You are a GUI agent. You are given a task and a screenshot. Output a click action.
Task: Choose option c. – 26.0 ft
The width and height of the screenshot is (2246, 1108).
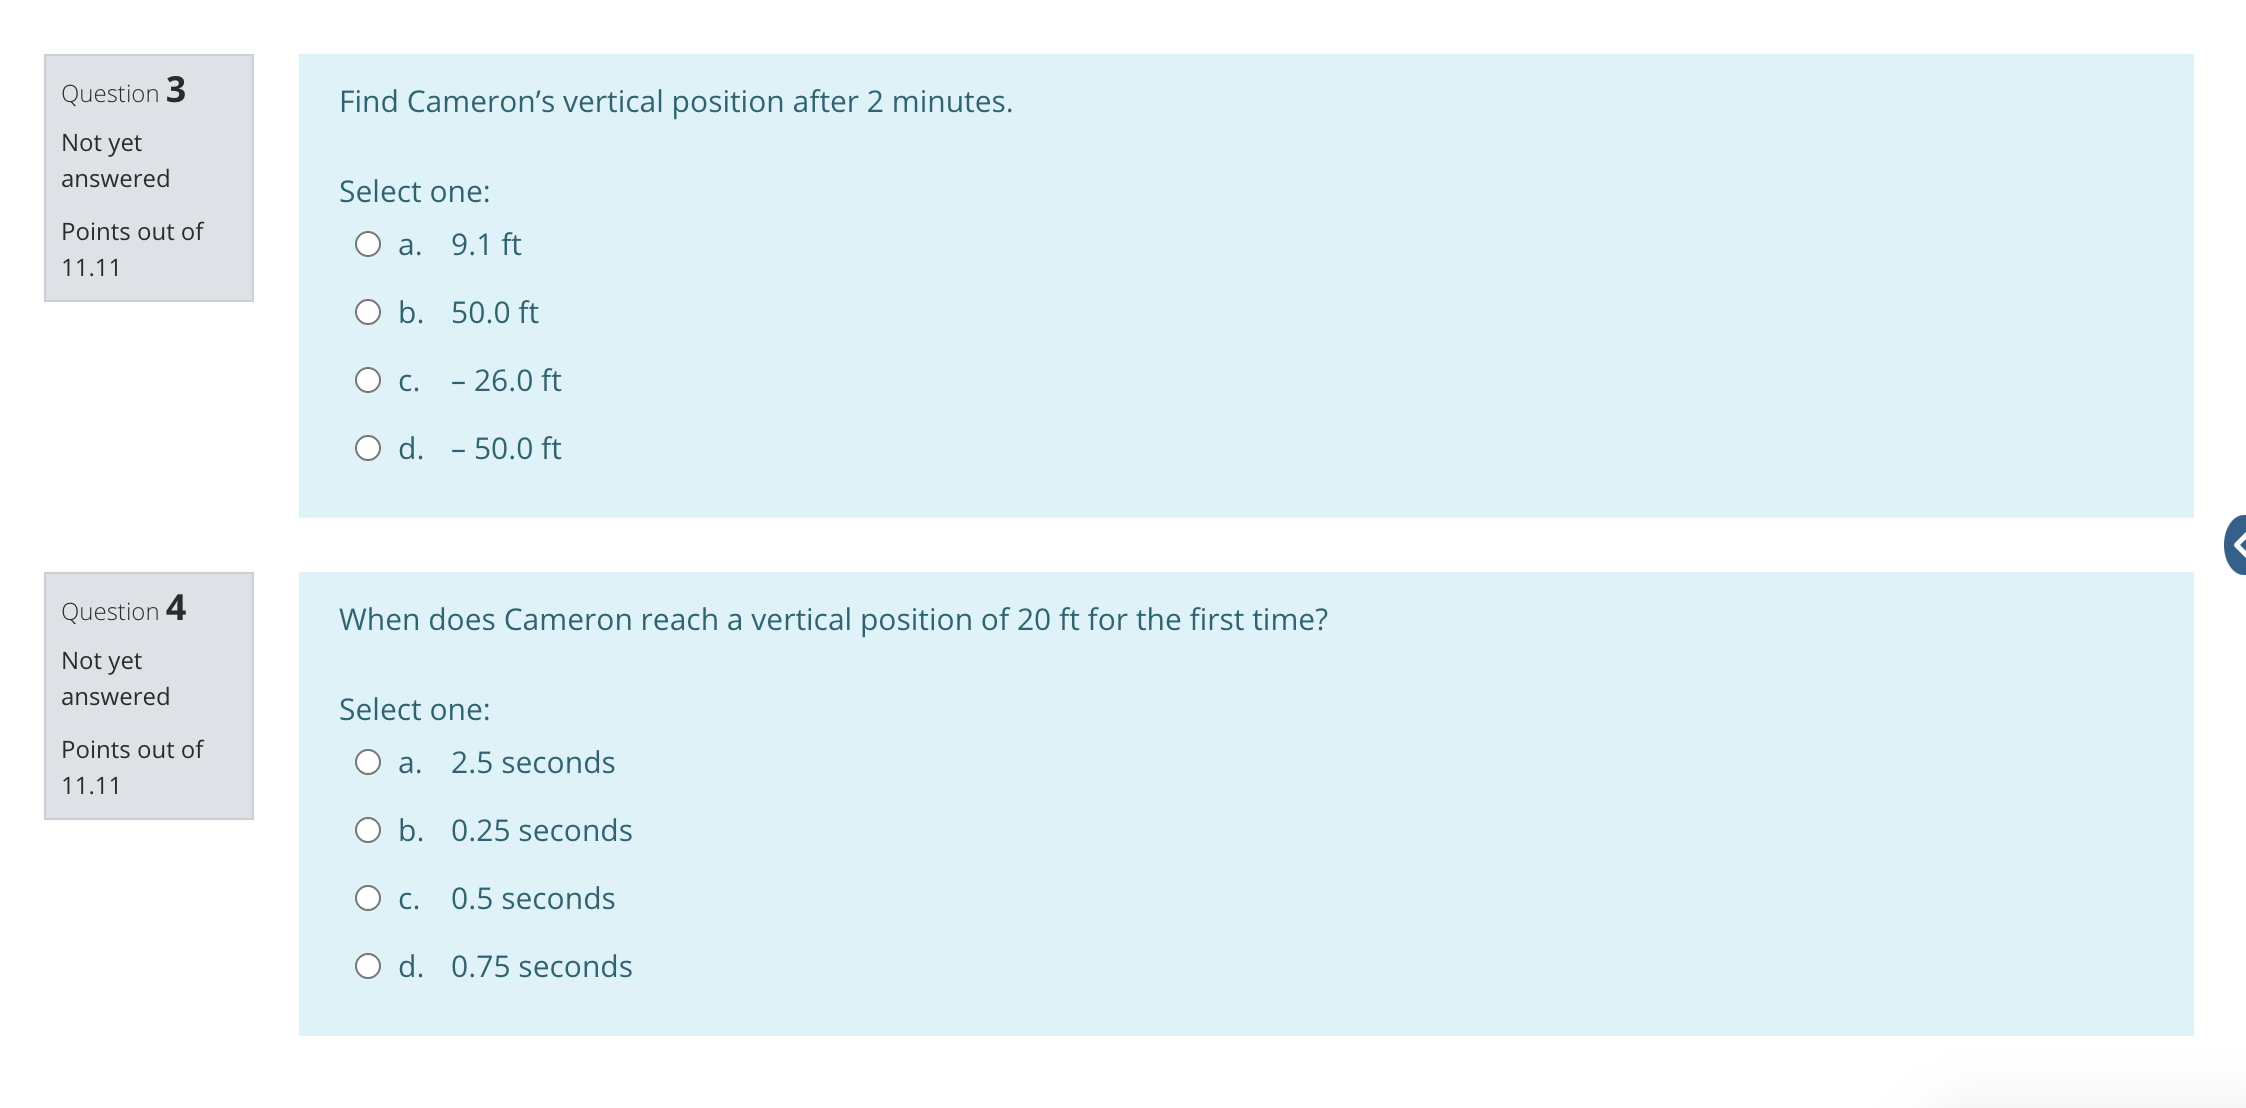(x=369, y=380)
